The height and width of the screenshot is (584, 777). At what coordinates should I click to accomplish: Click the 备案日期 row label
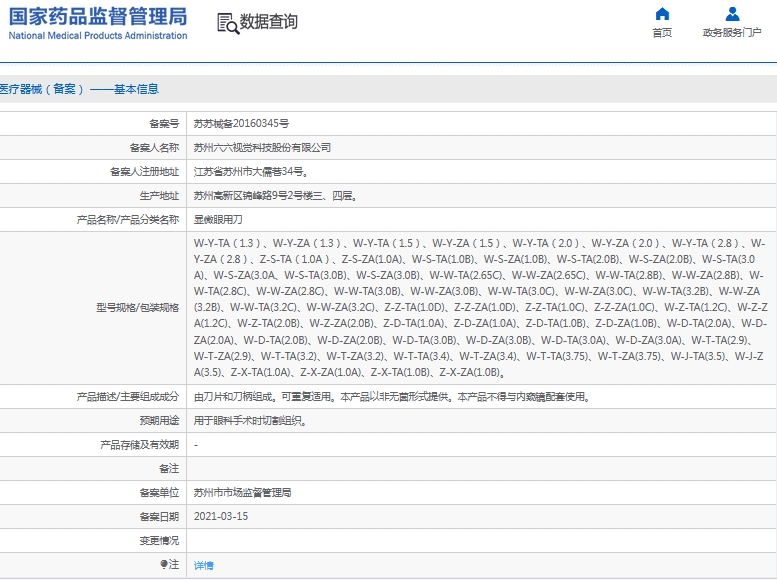pos(159,516)
